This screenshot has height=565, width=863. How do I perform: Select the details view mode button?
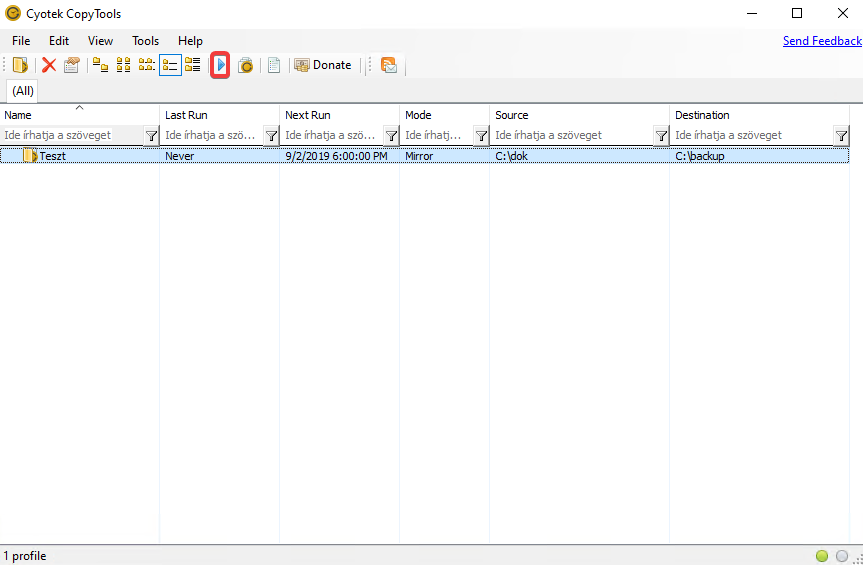[x=170, y=65]
